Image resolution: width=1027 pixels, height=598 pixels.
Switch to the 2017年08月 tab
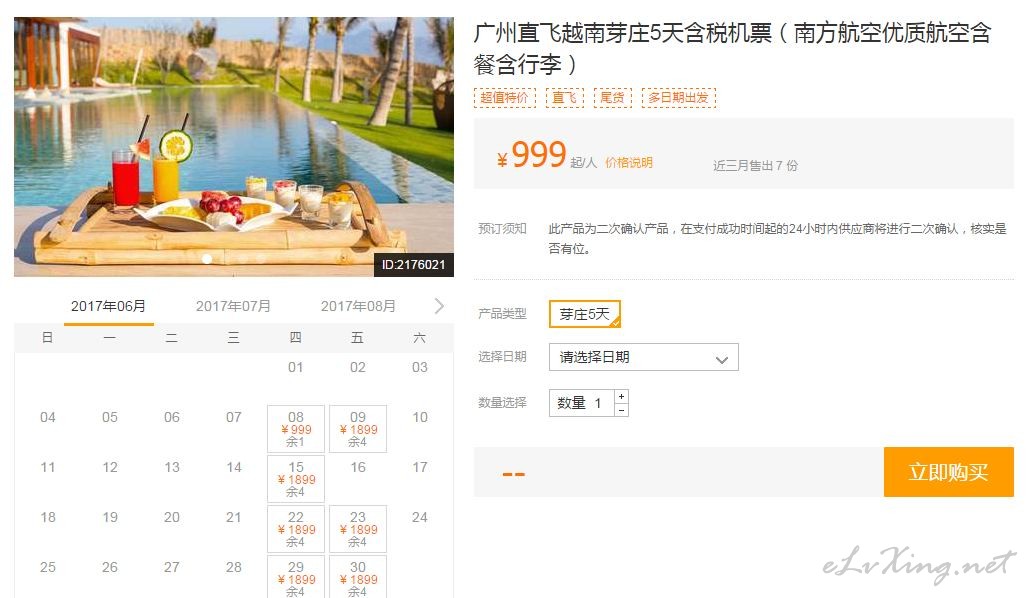[358, 306]
